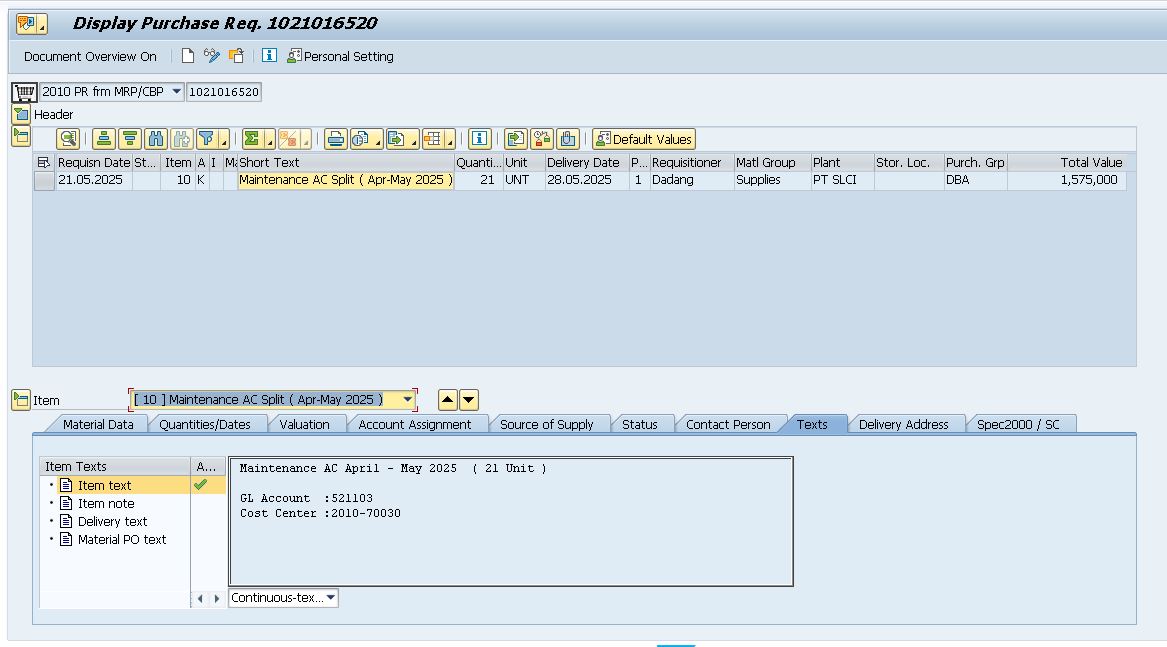The width and height of the screenshot is (1167, 647).
Task: Collapse the Item detail section
Action: point(21,400)
